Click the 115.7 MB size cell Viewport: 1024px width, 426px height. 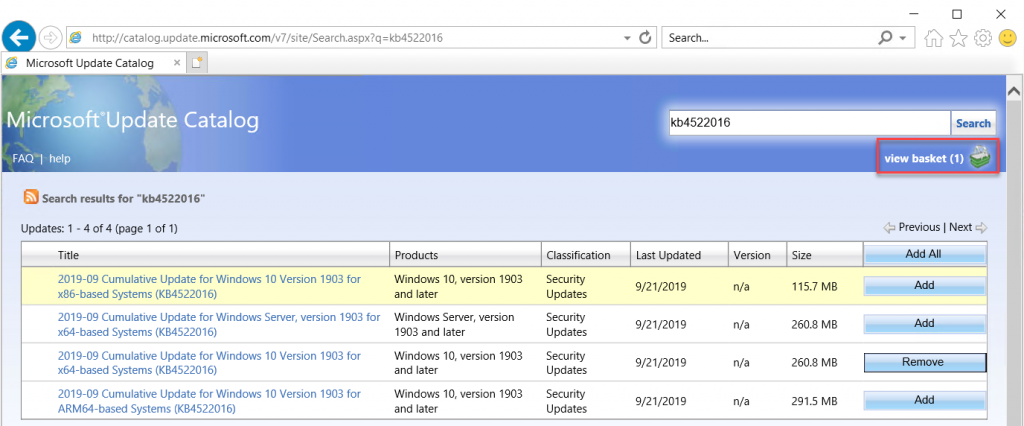coord(814,287)
